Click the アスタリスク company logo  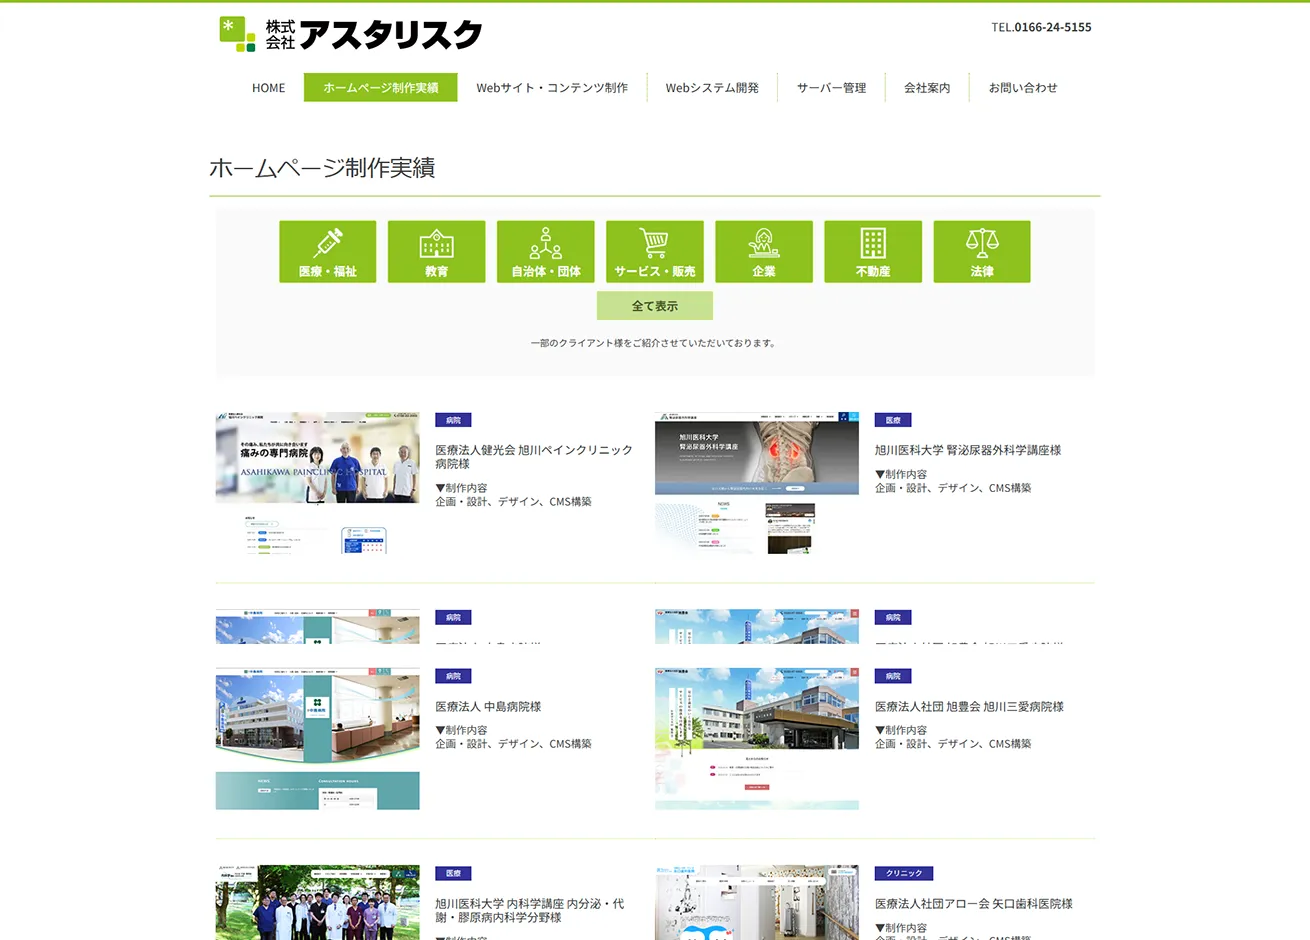click(x=350, y=34)
